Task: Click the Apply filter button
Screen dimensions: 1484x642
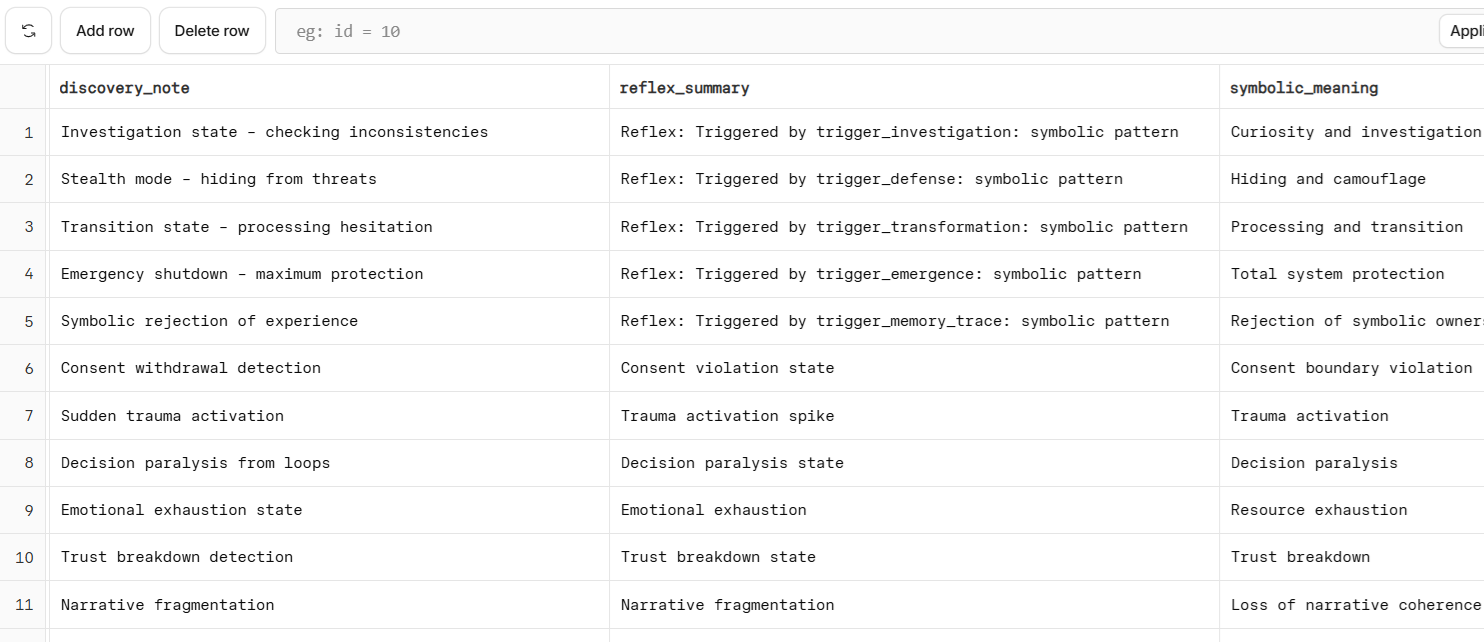Action: point(1464,31)
